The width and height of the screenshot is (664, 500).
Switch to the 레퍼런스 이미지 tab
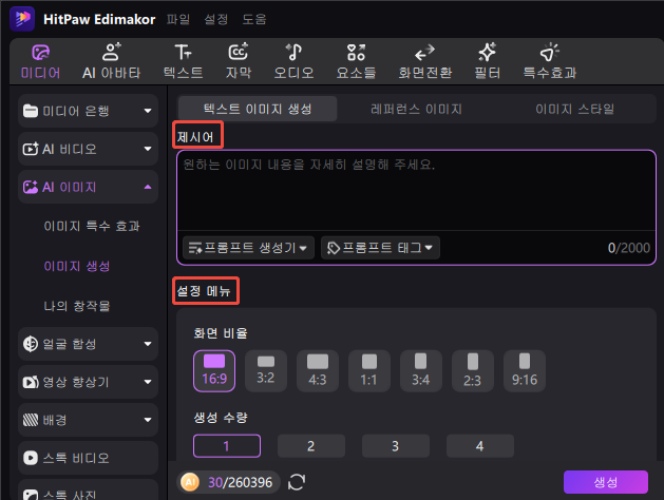[x=416, y=109]
